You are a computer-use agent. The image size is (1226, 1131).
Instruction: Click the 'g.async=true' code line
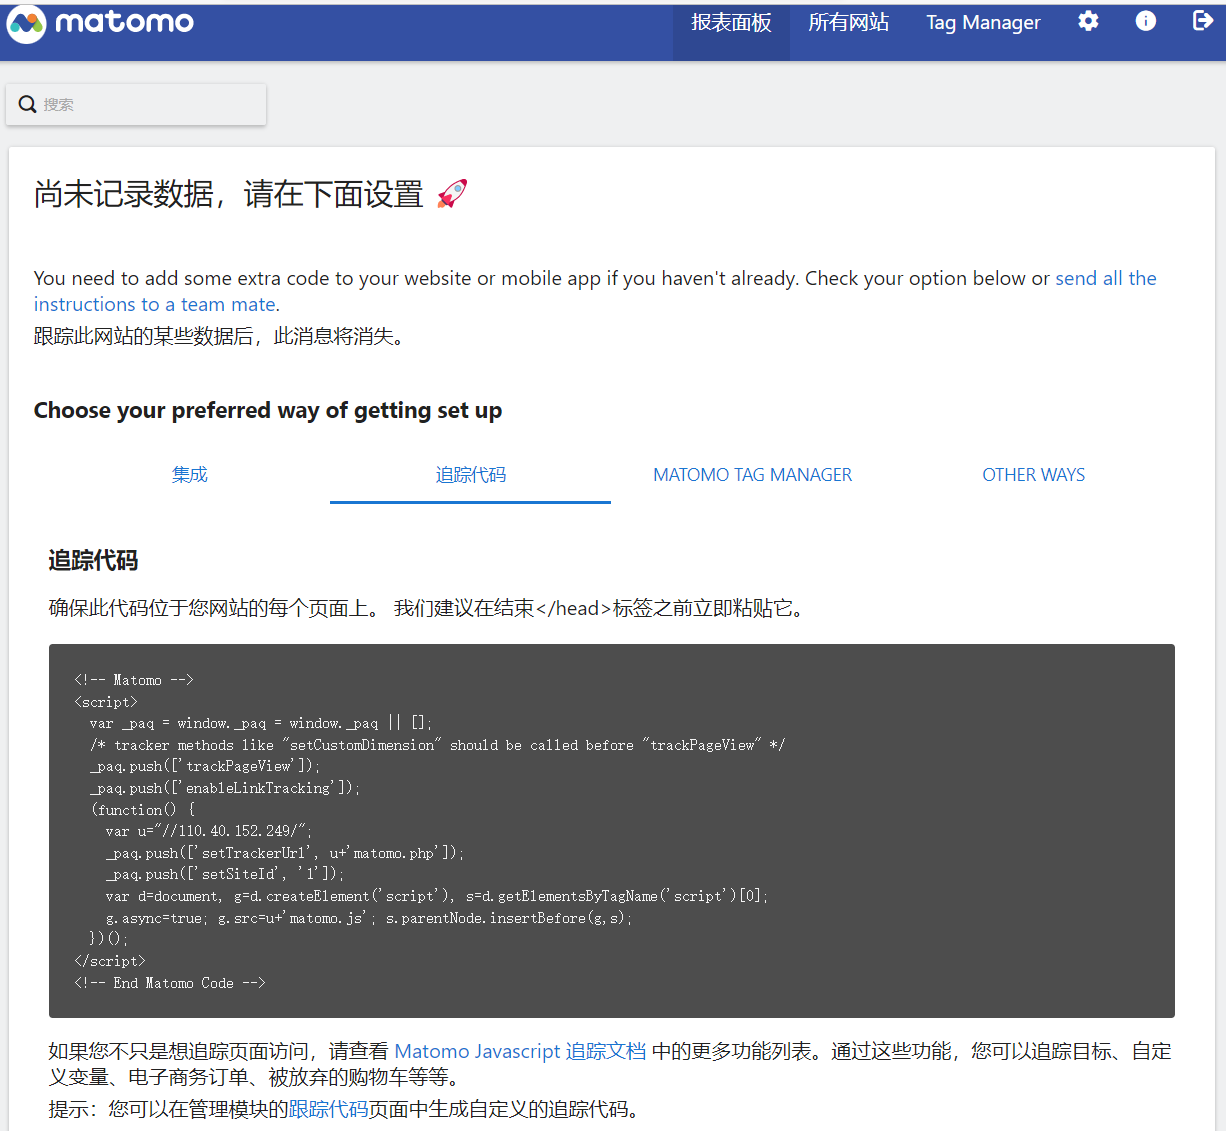368,918
